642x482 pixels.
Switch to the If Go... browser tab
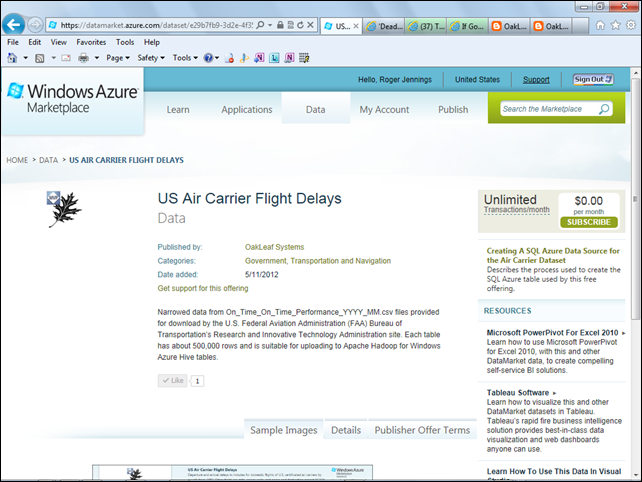tap(468, 26)
